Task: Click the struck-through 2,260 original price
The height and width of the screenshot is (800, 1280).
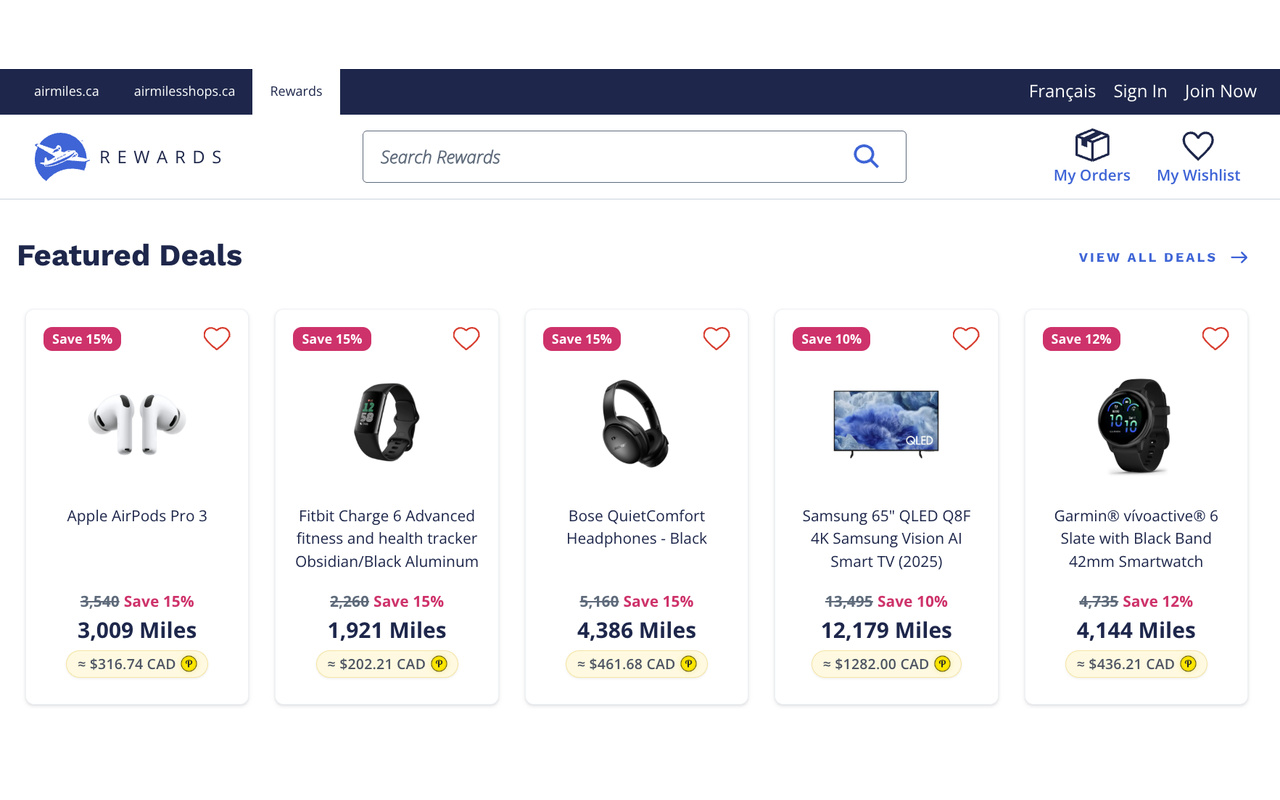Action: (x=350, y=601)
